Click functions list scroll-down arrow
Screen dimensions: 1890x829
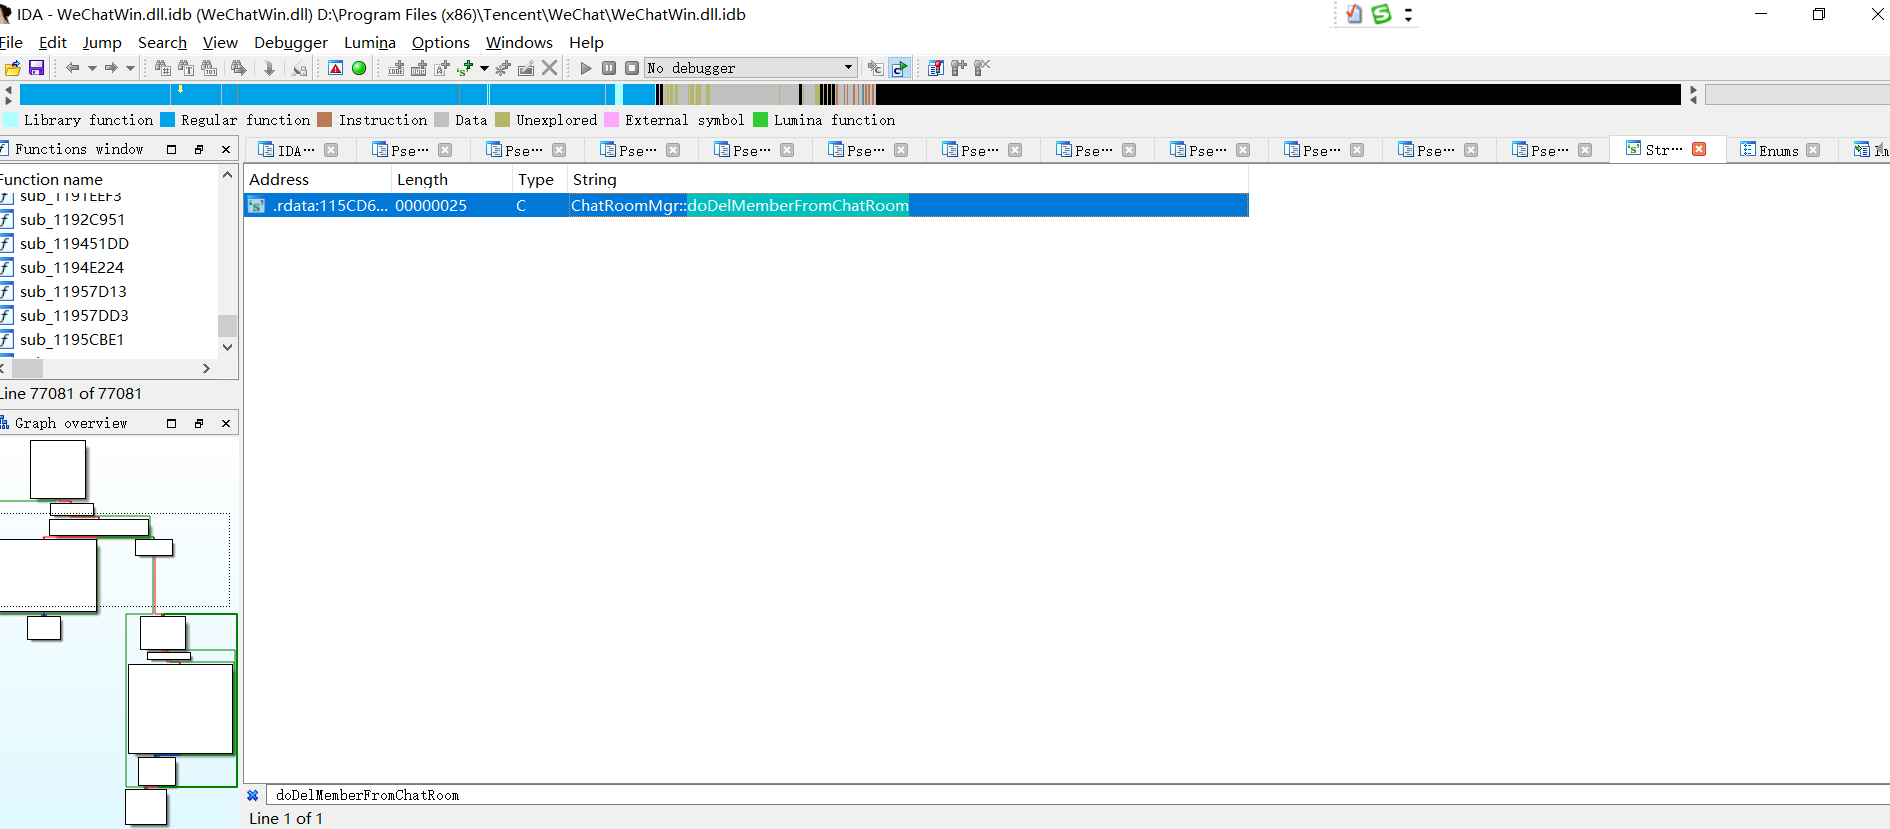[x=227, y=347]
